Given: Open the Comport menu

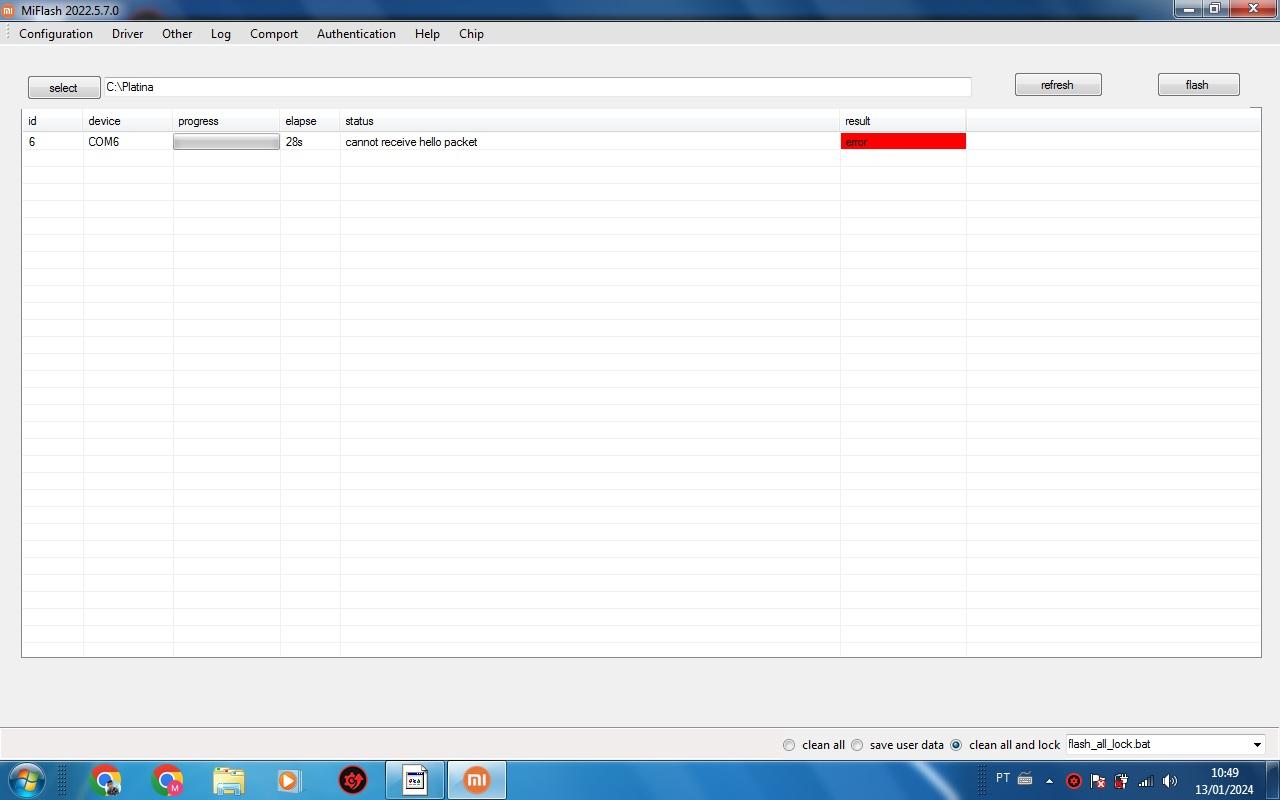Looking at the screenshot, I should tap(274, 34).
